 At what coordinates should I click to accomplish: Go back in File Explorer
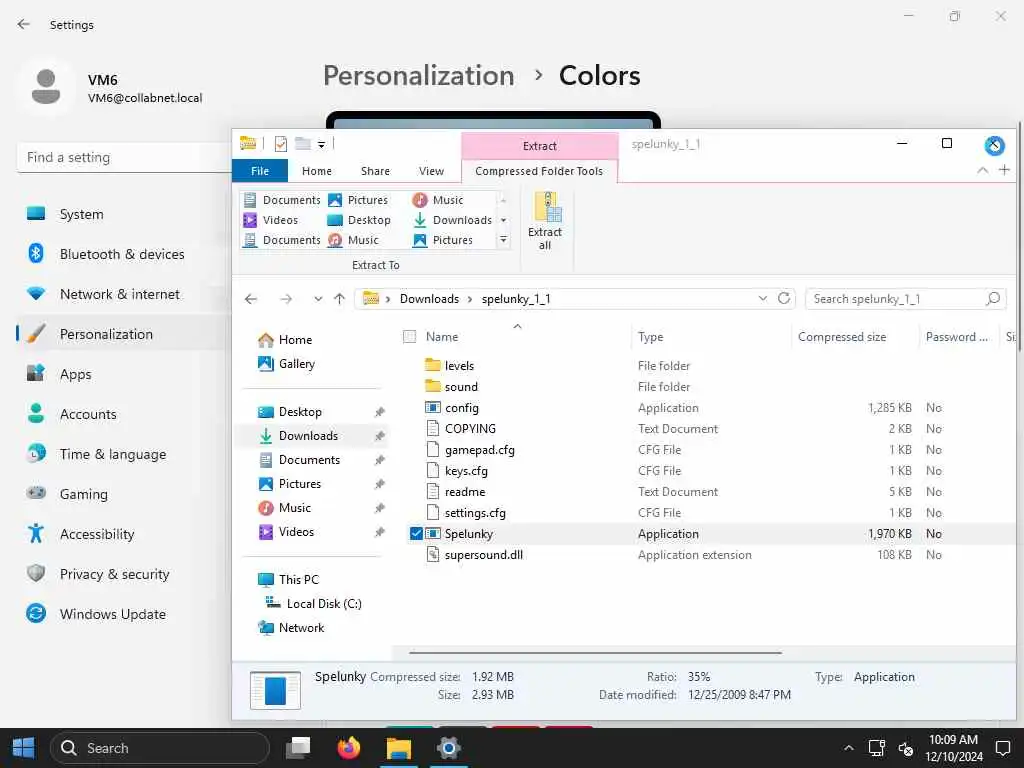251,299
